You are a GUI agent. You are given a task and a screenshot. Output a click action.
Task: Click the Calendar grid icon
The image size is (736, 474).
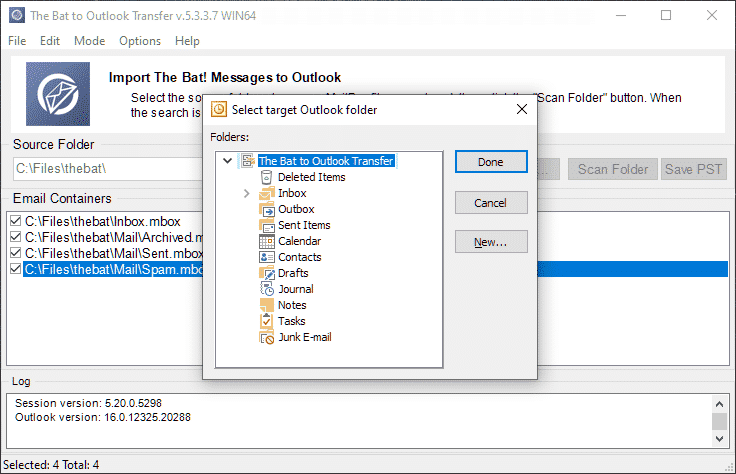267,241
